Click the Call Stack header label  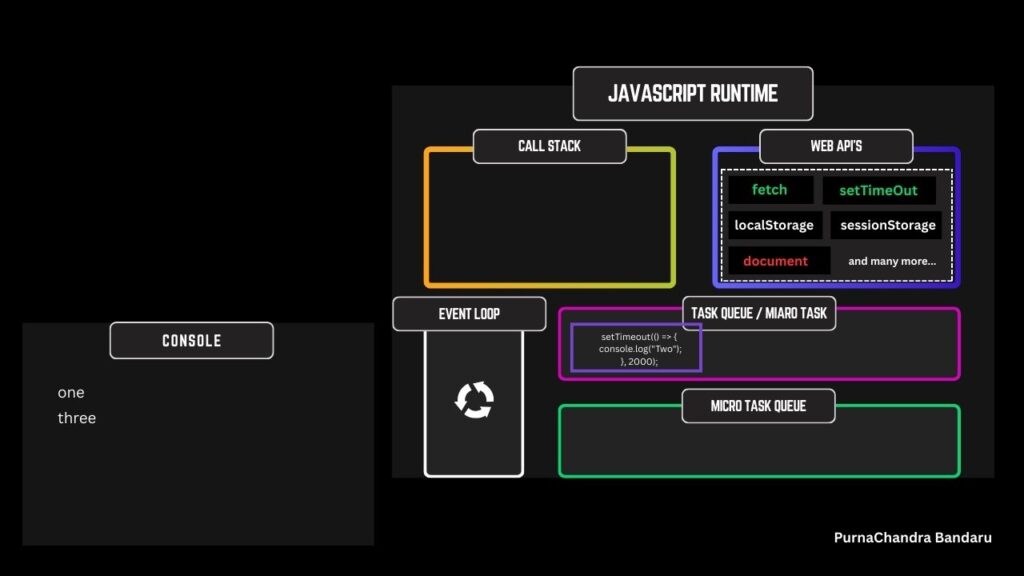pyautogui.click(x=549, y=146)
